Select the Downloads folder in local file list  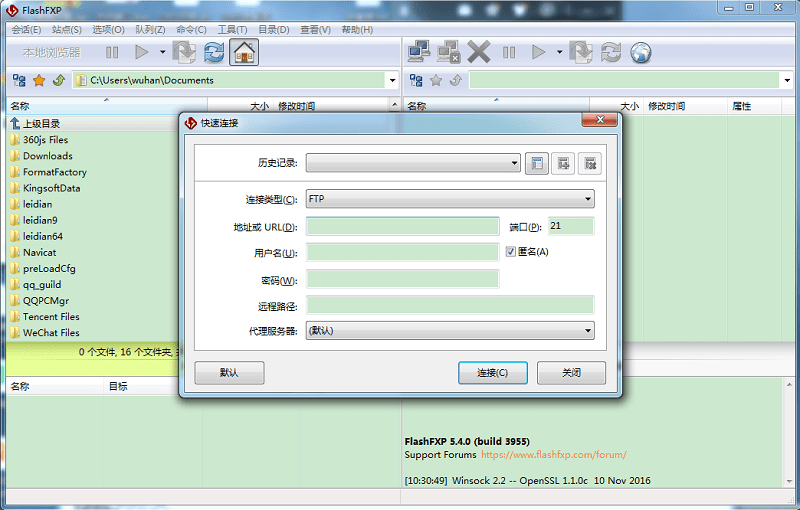tap(47, 156)
